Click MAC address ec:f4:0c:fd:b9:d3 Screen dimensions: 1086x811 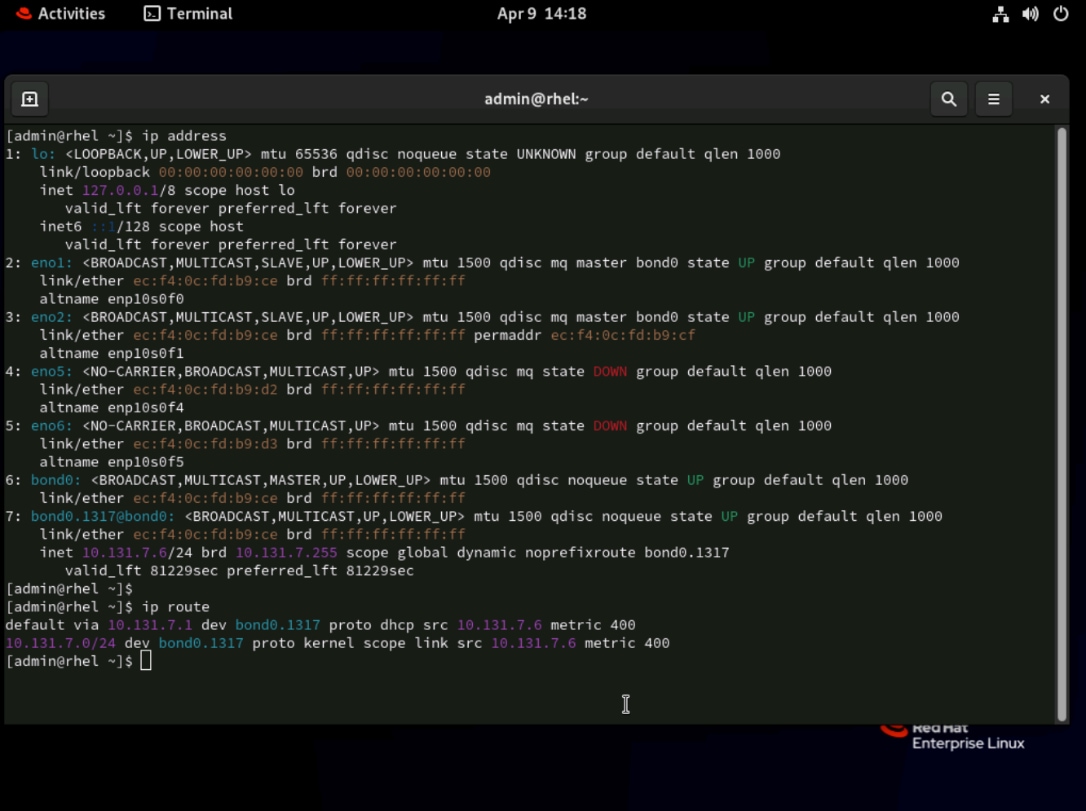click(x=205, y=443)
